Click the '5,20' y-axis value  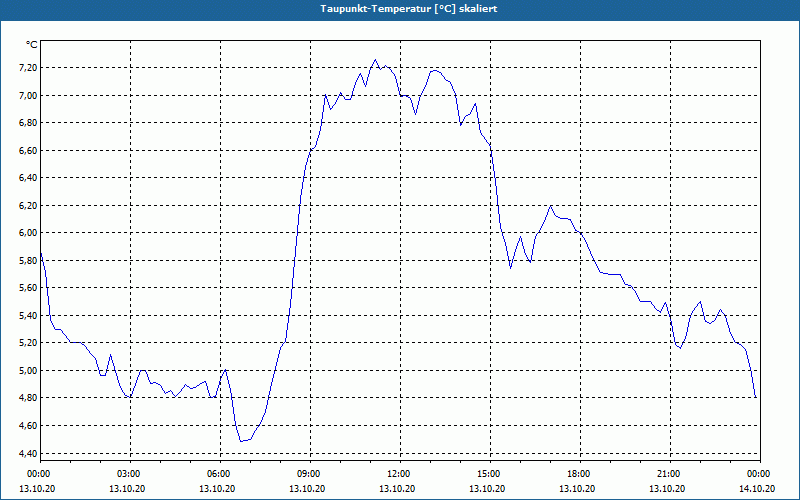28,343
